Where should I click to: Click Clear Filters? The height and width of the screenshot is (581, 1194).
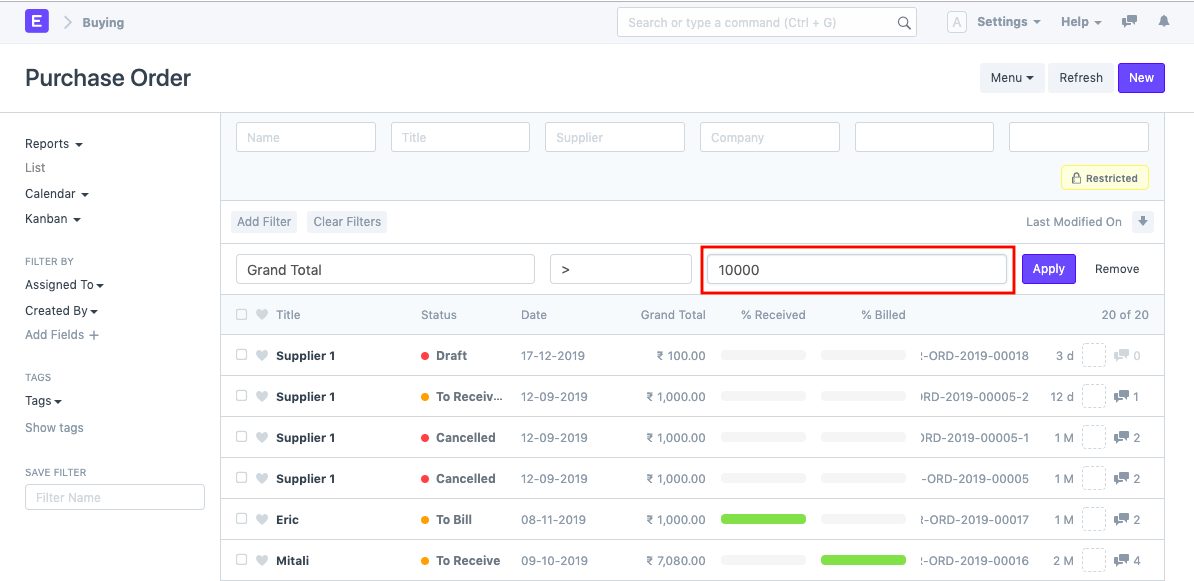[346, 221]
